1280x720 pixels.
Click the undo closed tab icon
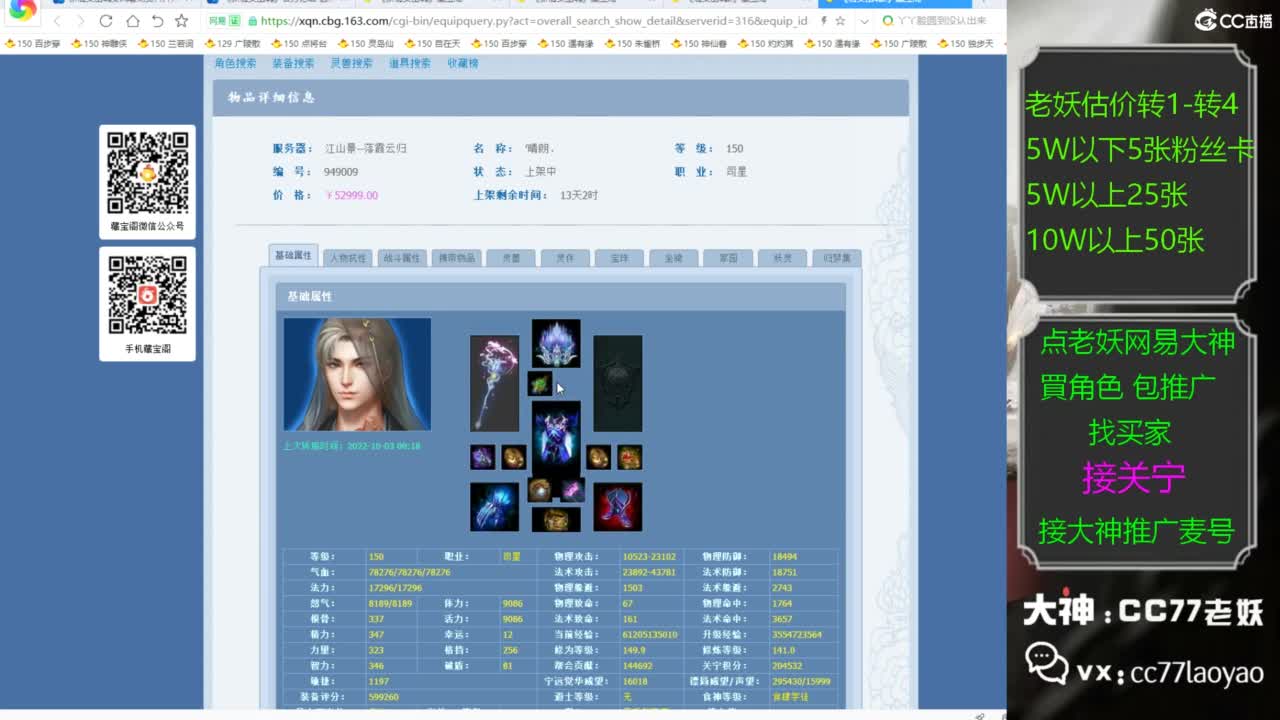157,21
